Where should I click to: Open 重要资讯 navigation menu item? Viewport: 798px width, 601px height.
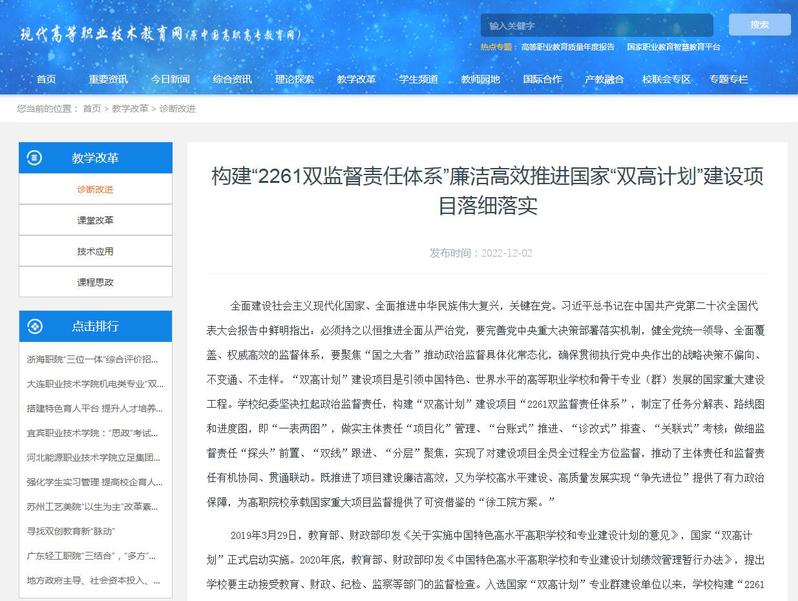tap(108, 79)
